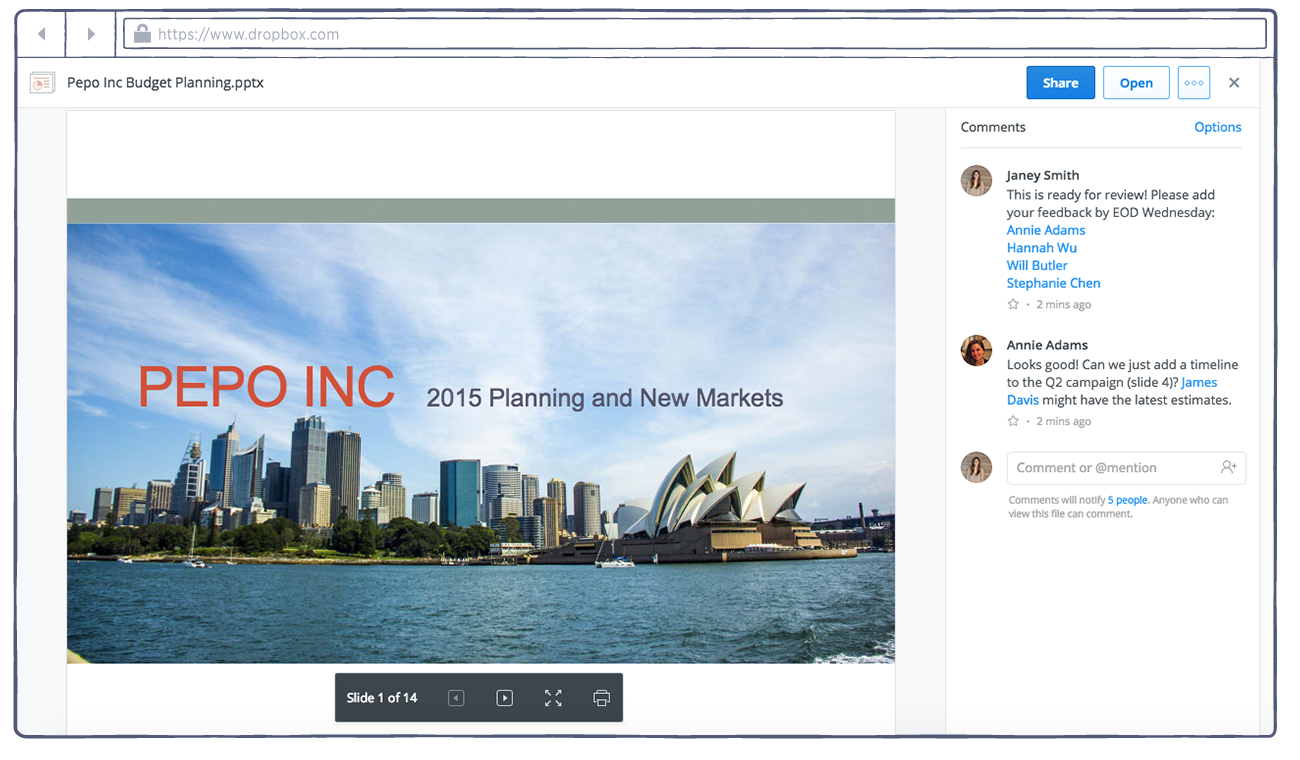Viewport: 1300px width, 760px height.
Task: Focus the Comment or @mention field
Action: 1110,467
